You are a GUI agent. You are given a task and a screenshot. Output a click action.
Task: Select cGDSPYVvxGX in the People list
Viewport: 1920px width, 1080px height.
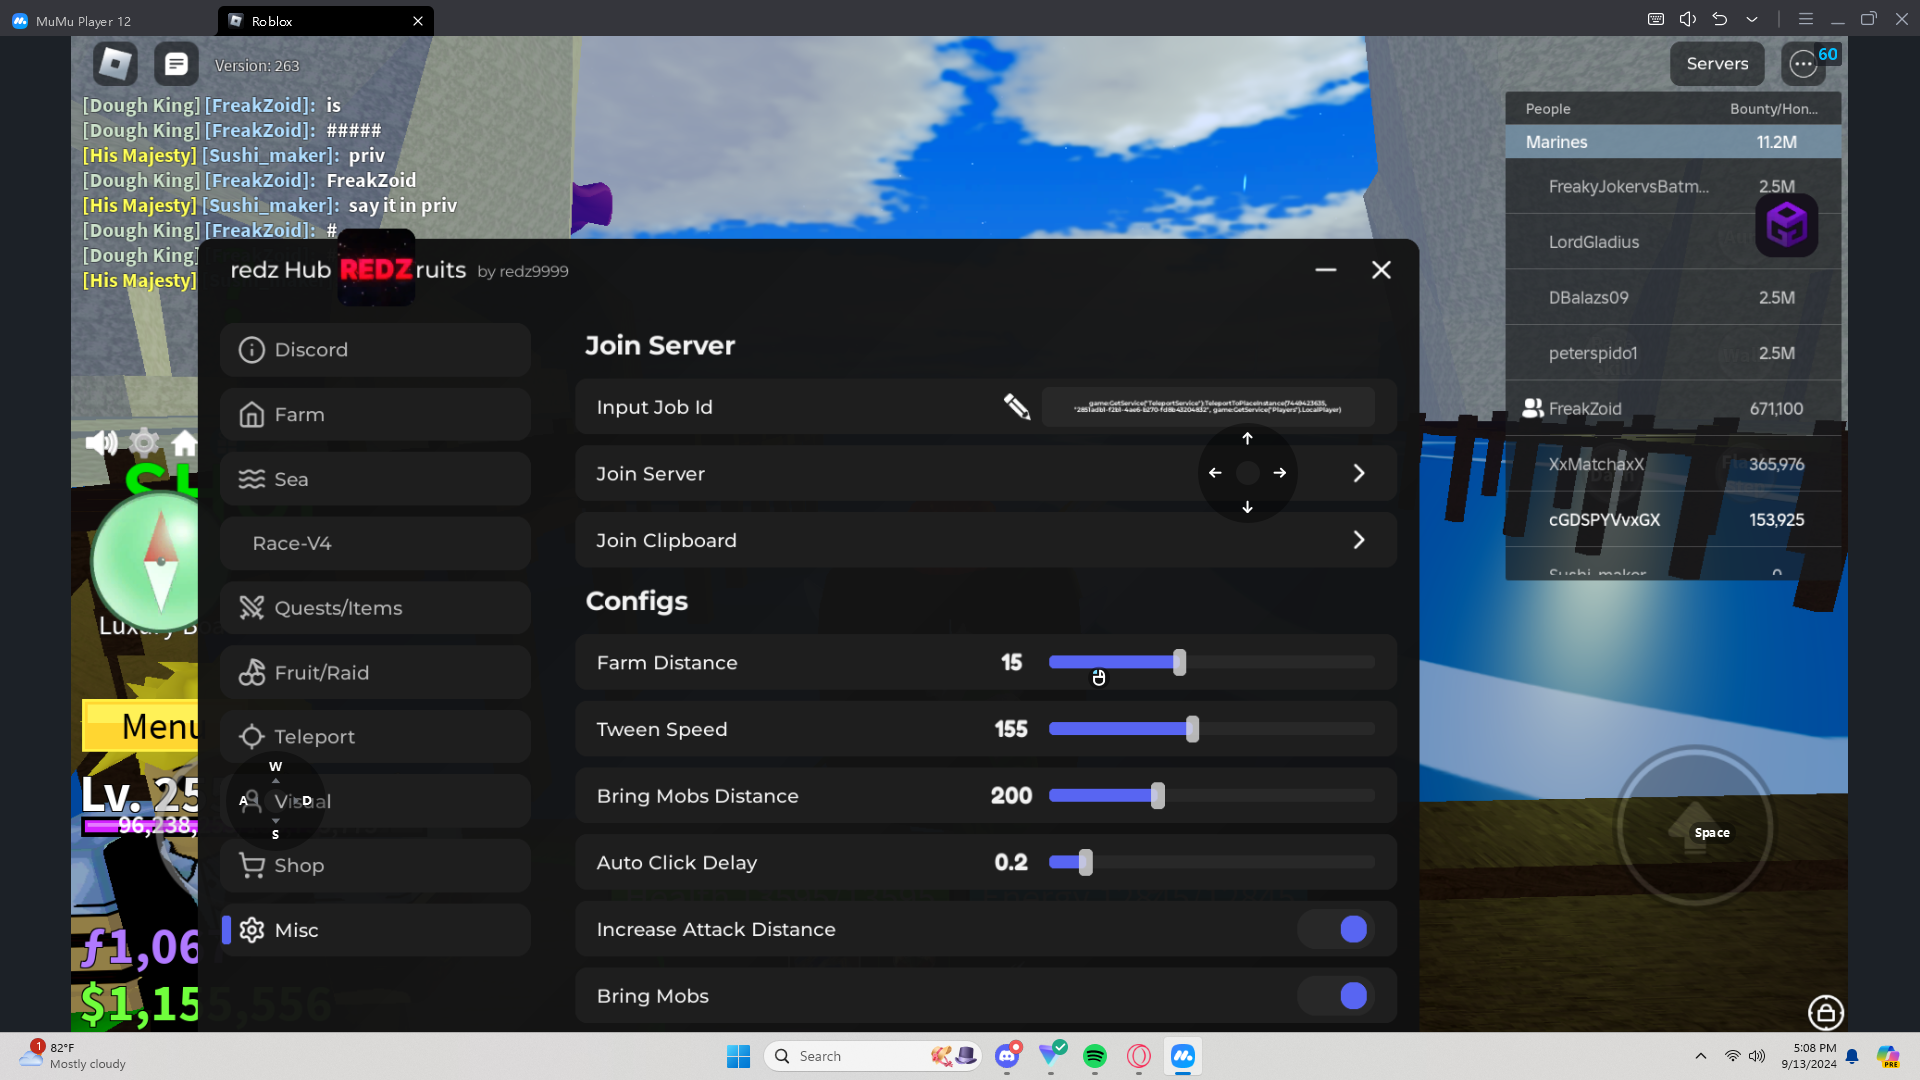(x=1674, y=520)
